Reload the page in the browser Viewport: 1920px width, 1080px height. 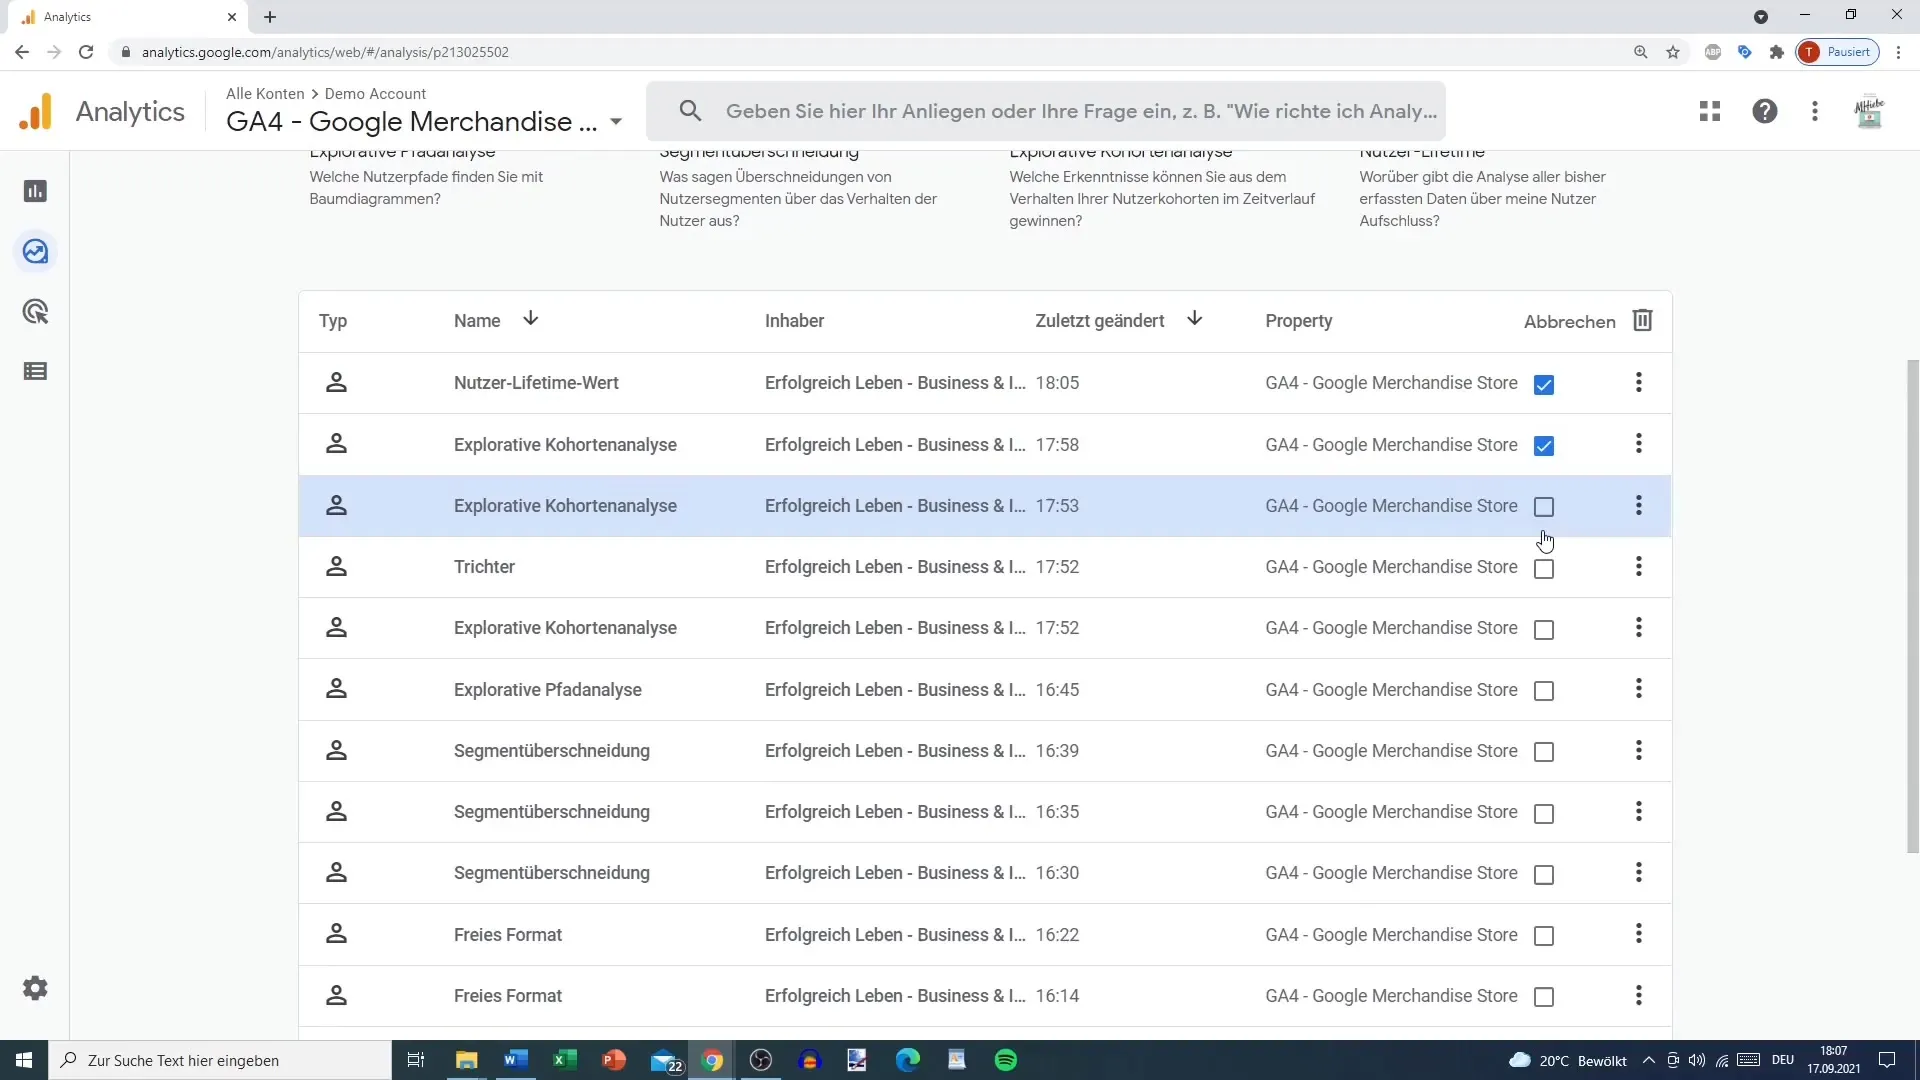point(86,52)
